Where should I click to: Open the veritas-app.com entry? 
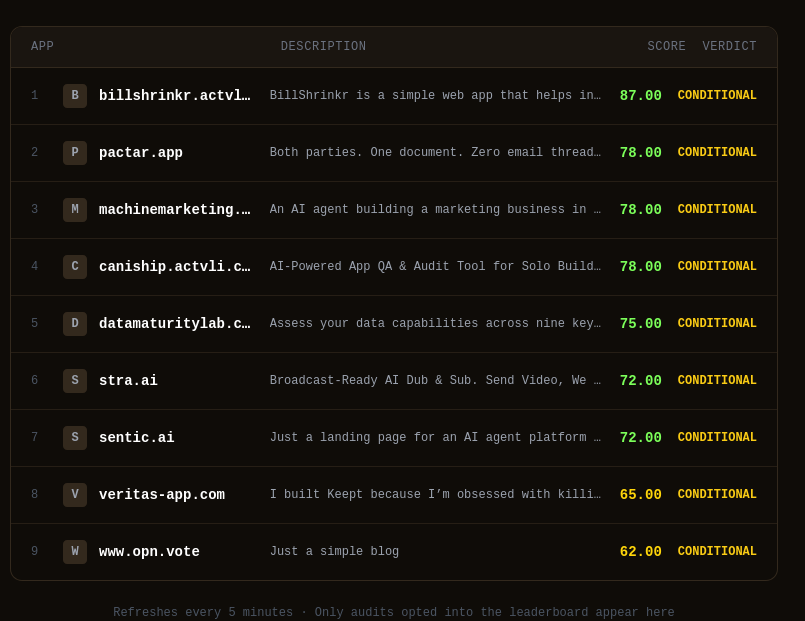[x=162, y=495]
